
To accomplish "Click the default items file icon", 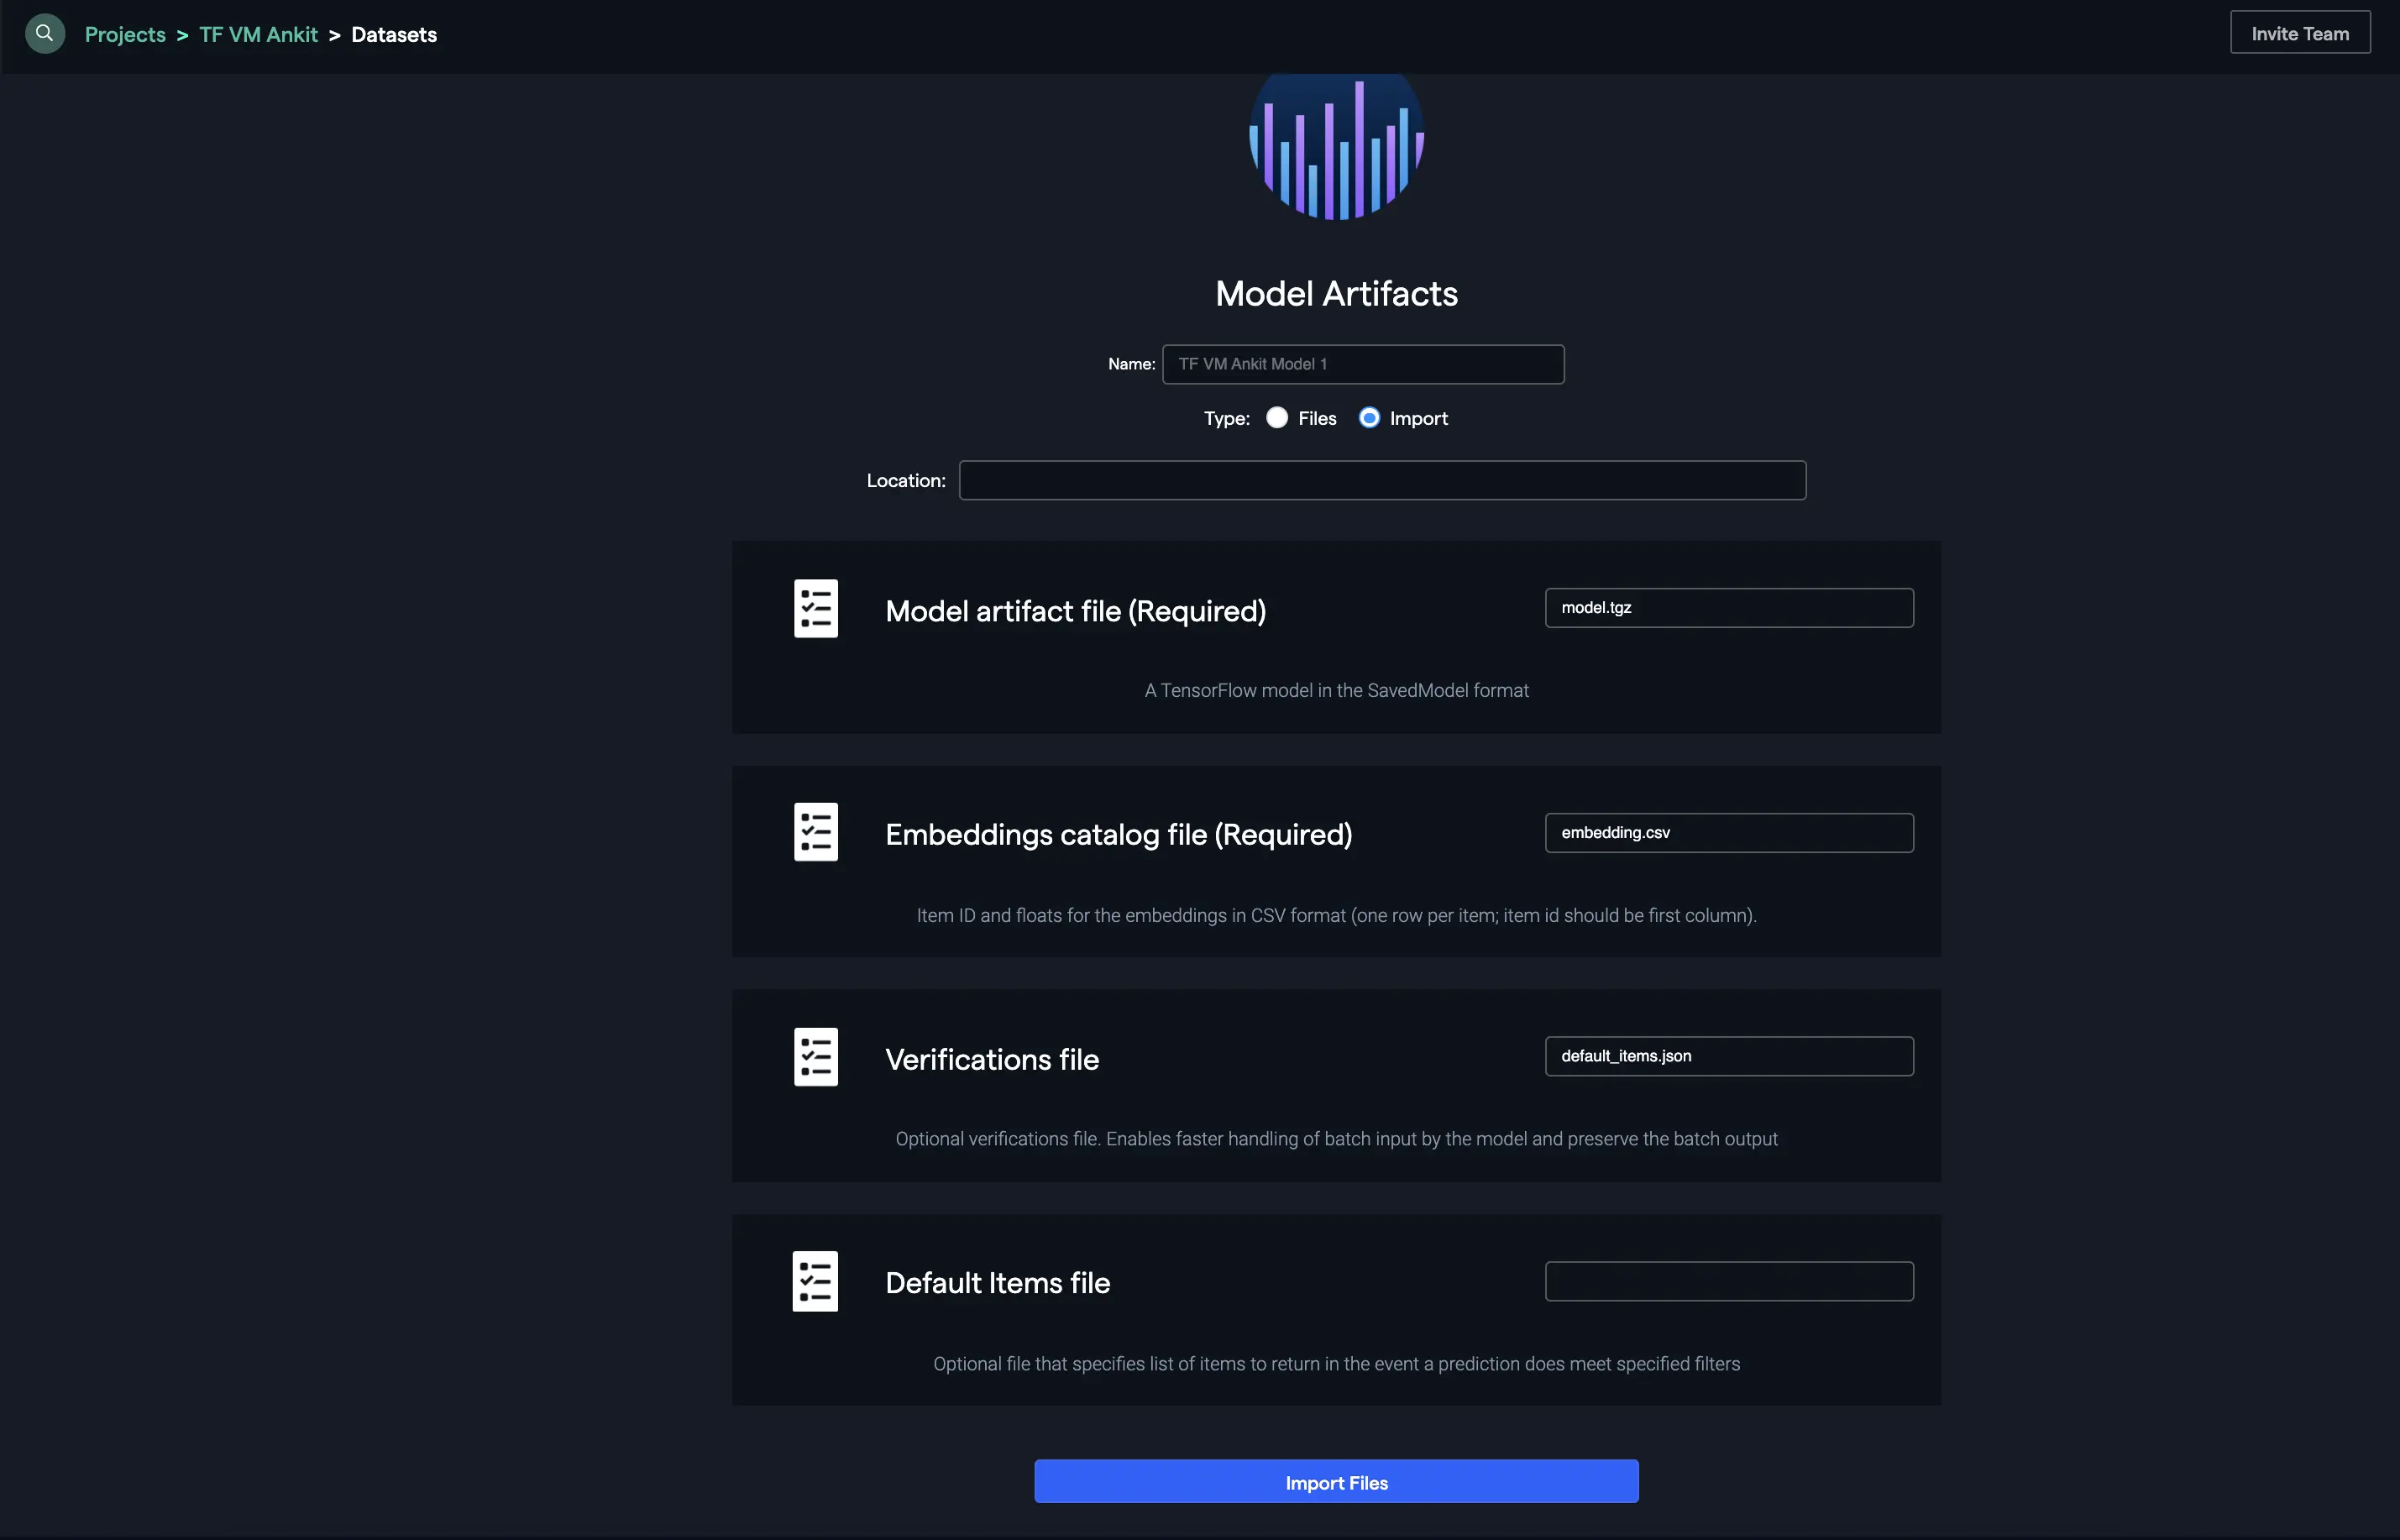I will point(814,1279).
